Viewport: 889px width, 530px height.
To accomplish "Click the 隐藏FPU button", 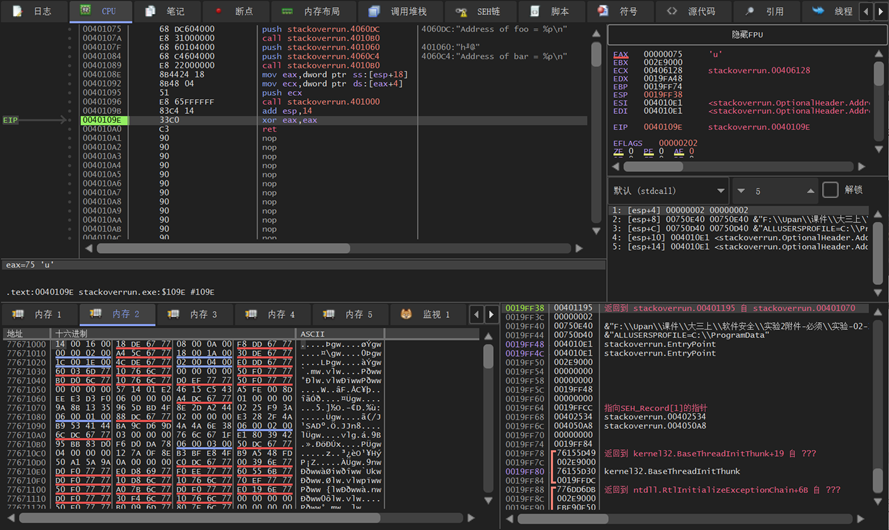I will (x=747, y=34).
